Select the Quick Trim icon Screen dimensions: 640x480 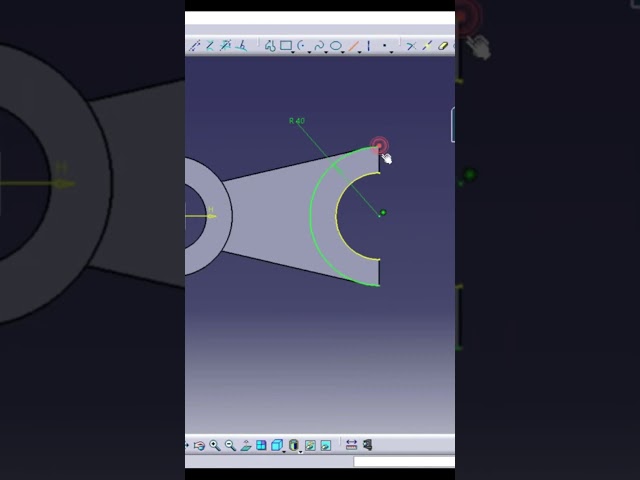pyautogui.click(x=427, y=46)
